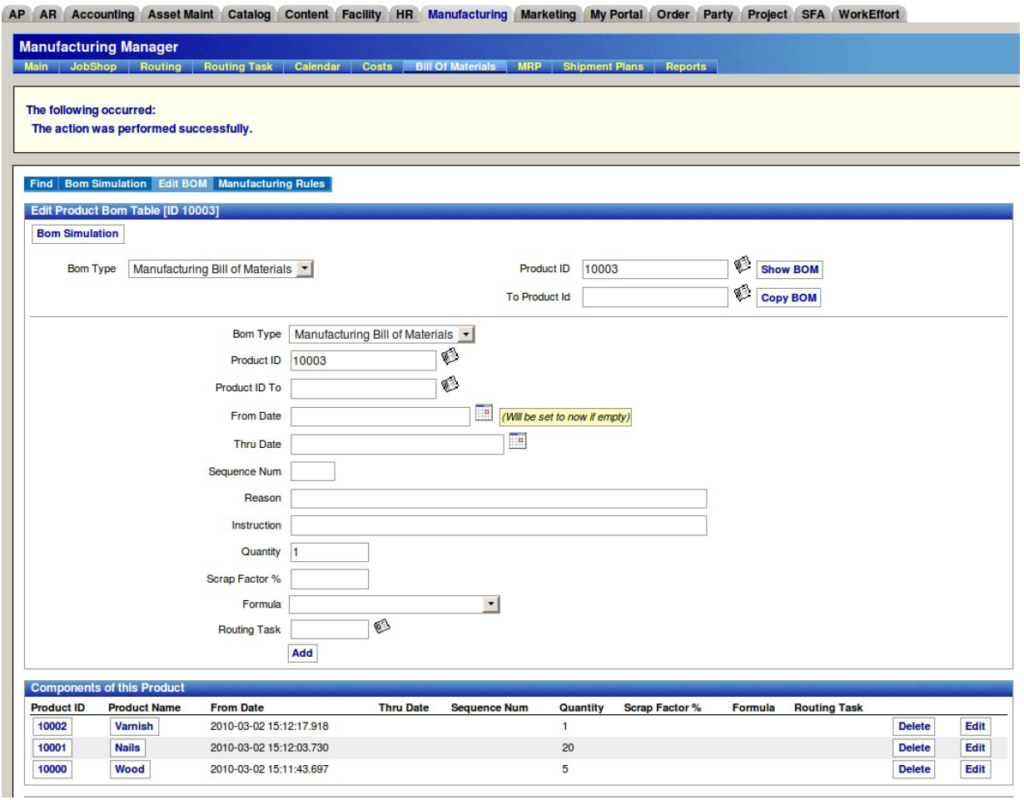Click lookup icon next to Routing Task field
The width and height of the screenshot is (1024, 800).
382,627
